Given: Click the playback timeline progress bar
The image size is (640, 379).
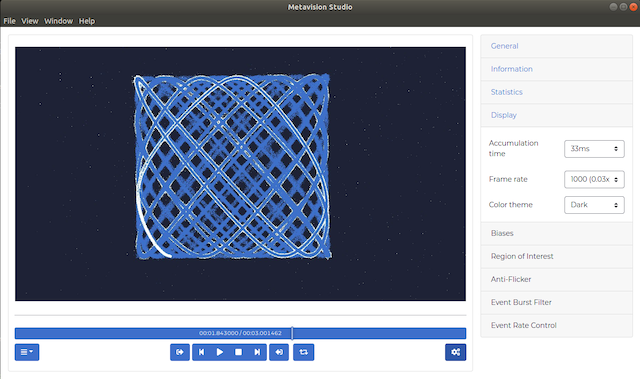Looking at the screenshot, I should pyautogui.click(x=240, y=333).
